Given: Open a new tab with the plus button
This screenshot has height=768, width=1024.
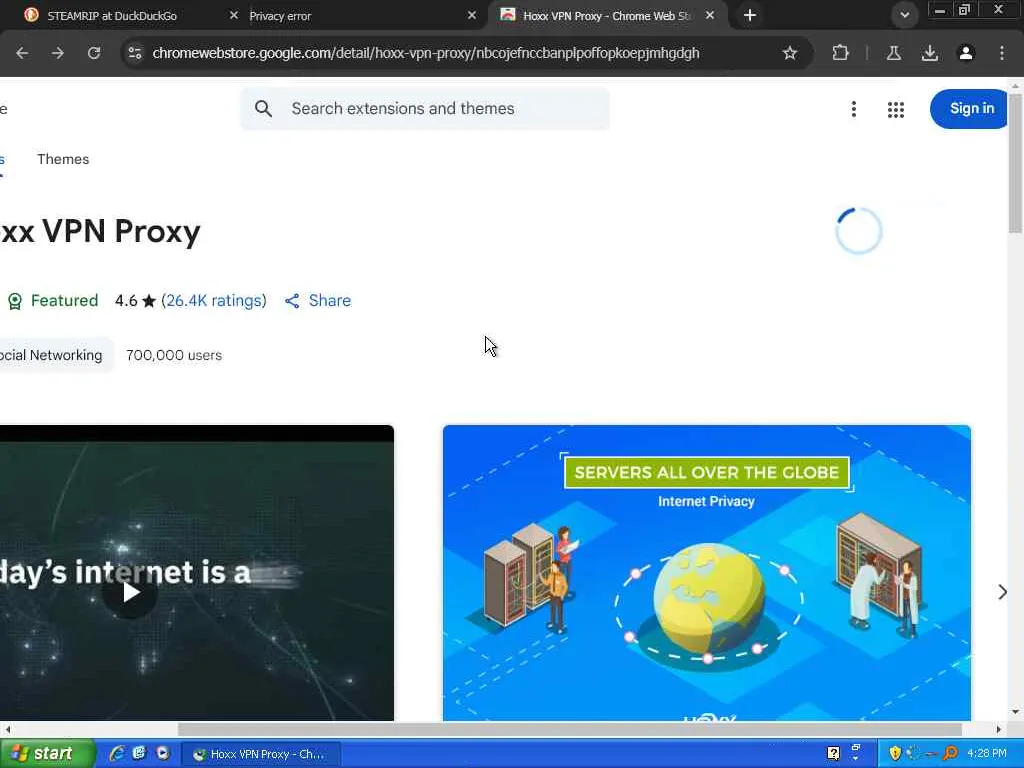Looking at the screenshot, I should (750, 15).
